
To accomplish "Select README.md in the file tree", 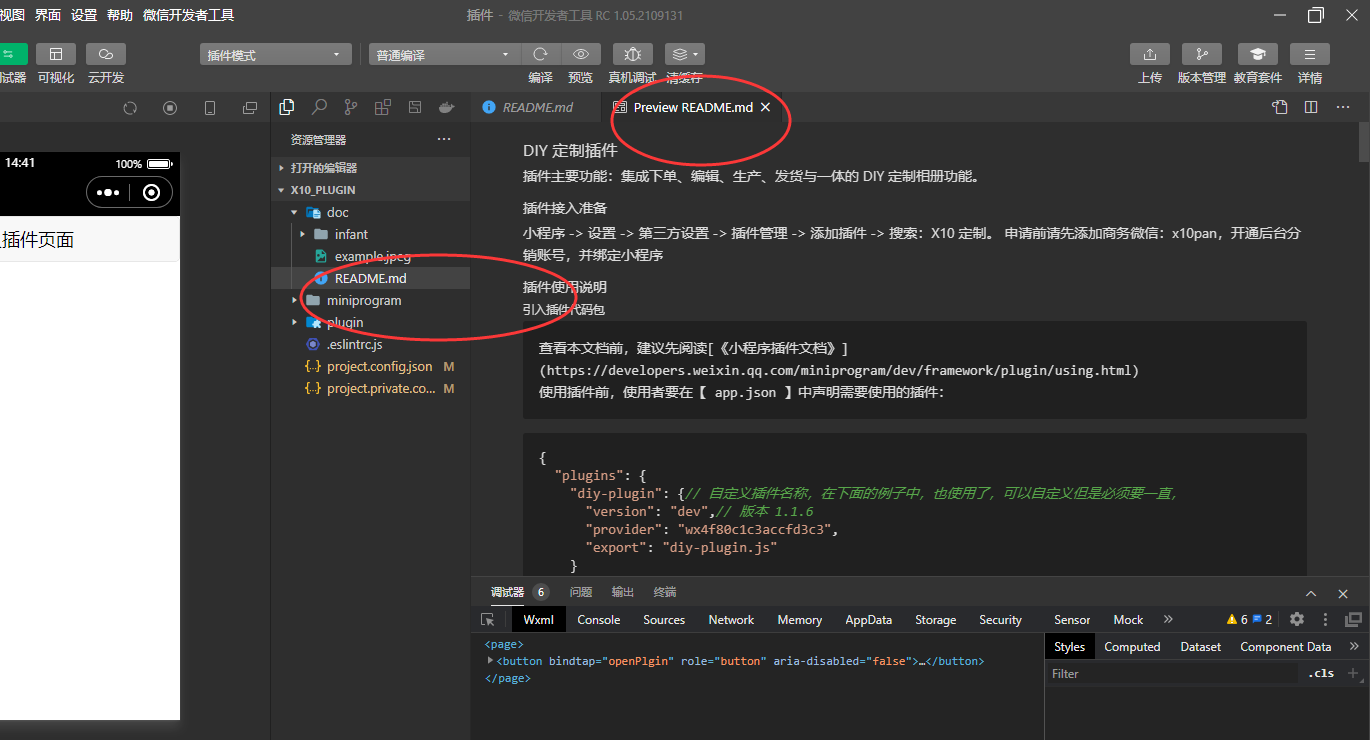I will click(370, 278).
